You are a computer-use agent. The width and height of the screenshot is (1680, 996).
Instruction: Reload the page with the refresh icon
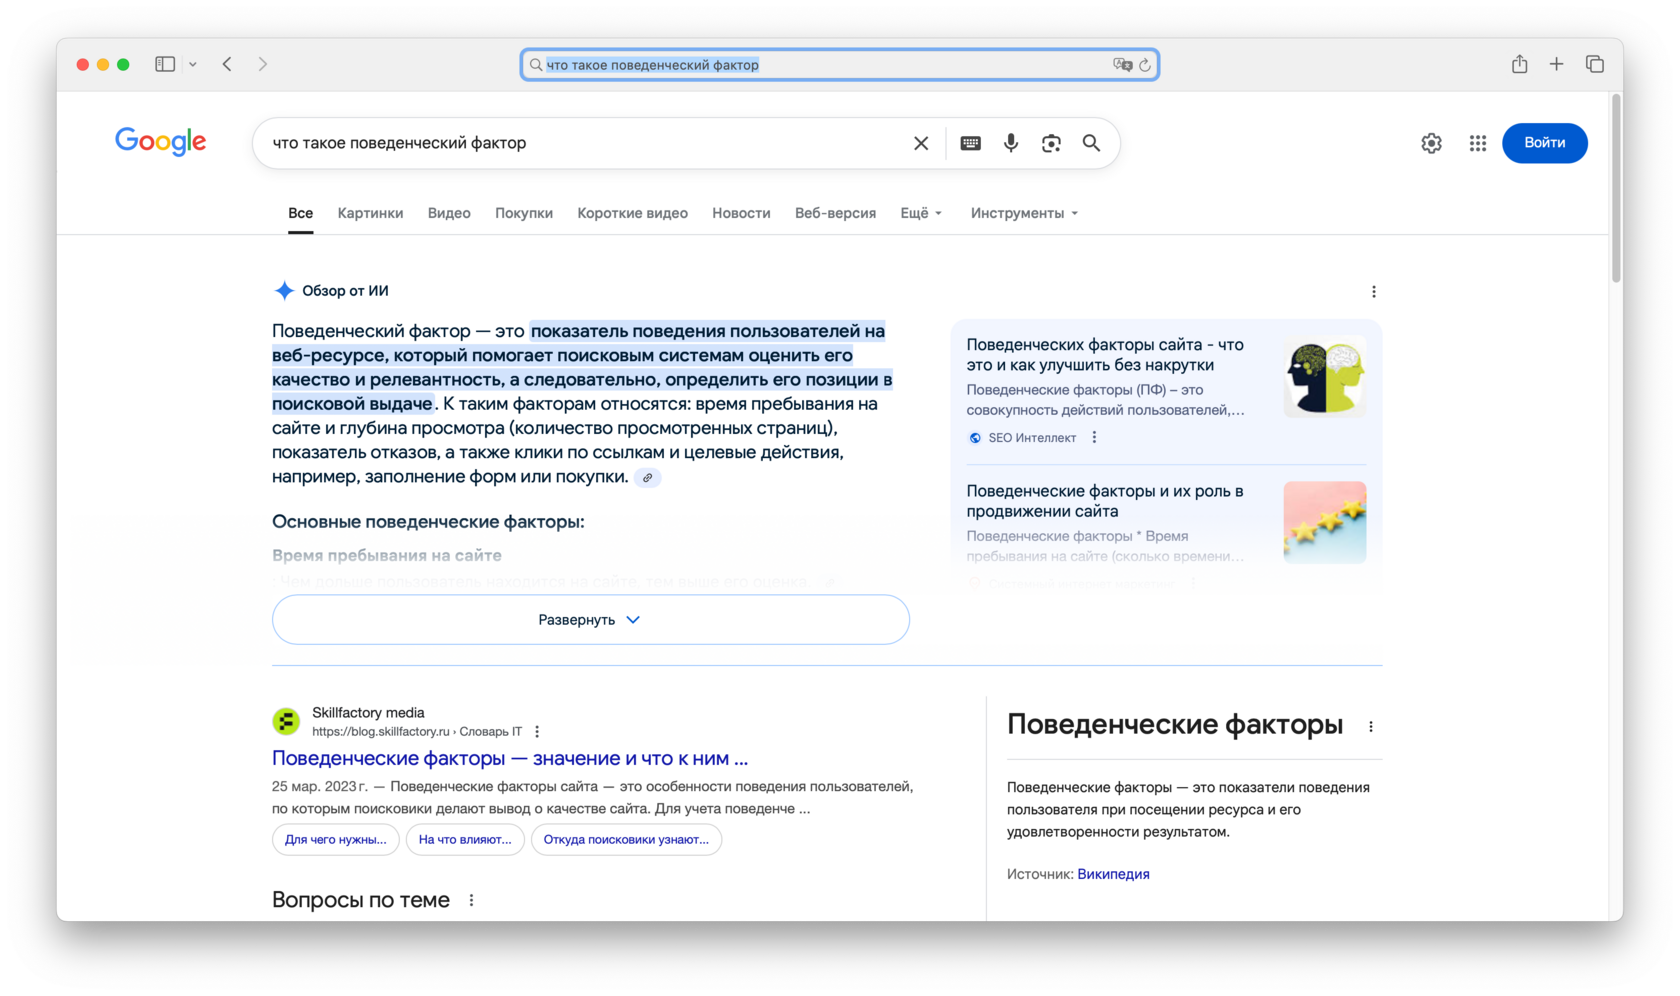1145,65
